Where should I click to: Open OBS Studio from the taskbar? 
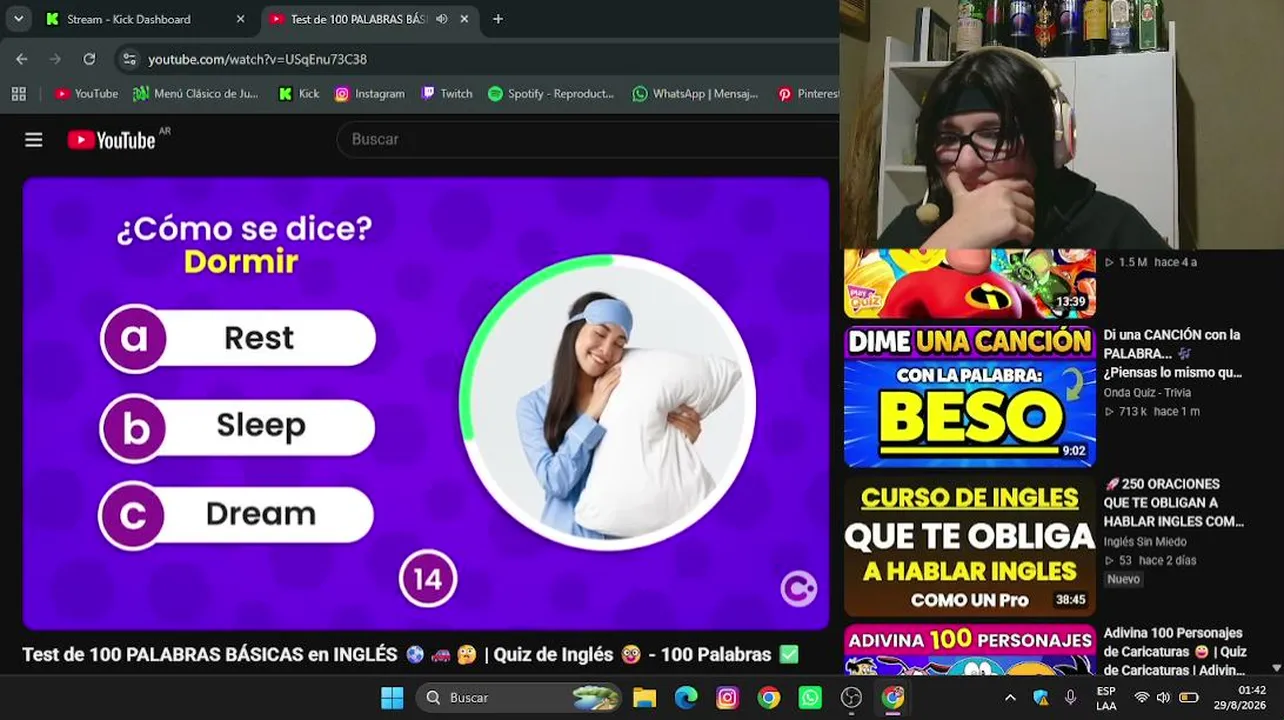852,697
